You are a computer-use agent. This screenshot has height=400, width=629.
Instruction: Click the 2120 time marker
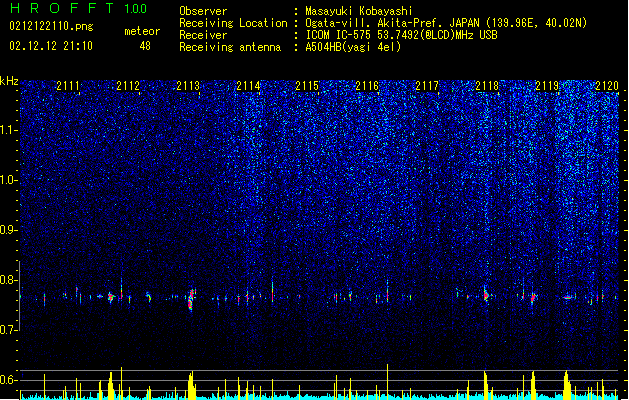coord(607,86)
